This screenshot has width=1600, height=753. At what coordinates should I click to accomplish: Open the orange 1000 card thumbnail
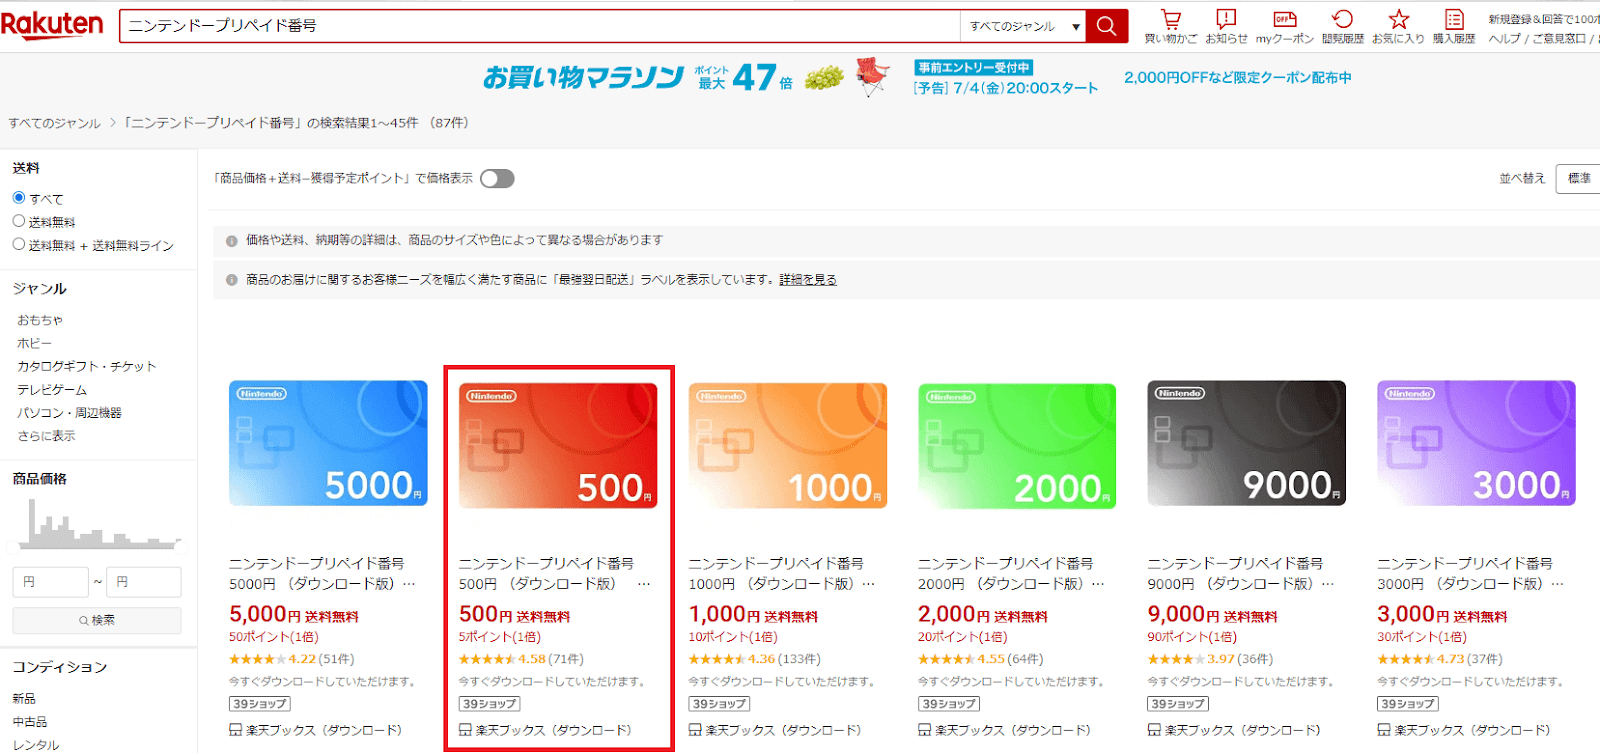787,446
